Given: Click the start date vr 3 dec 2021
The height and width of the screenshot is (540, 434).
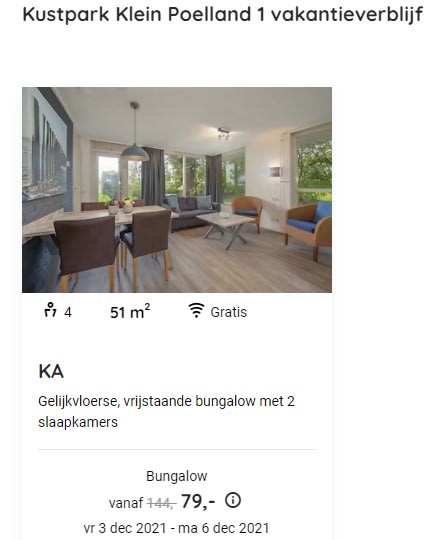Looking at the screenshot, I should [x=125, y=528].
